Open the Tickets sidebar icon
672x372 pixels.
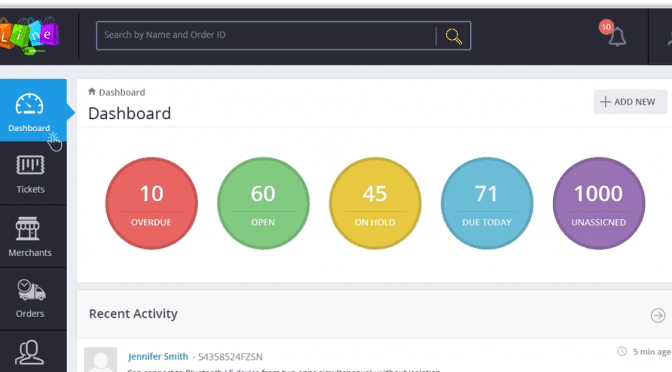30,165
